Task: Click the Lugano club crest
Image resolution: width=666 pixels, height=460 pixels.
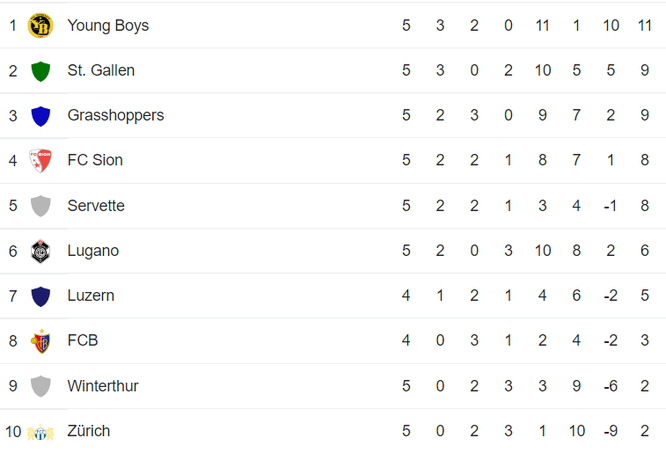Action: point(40,251)
